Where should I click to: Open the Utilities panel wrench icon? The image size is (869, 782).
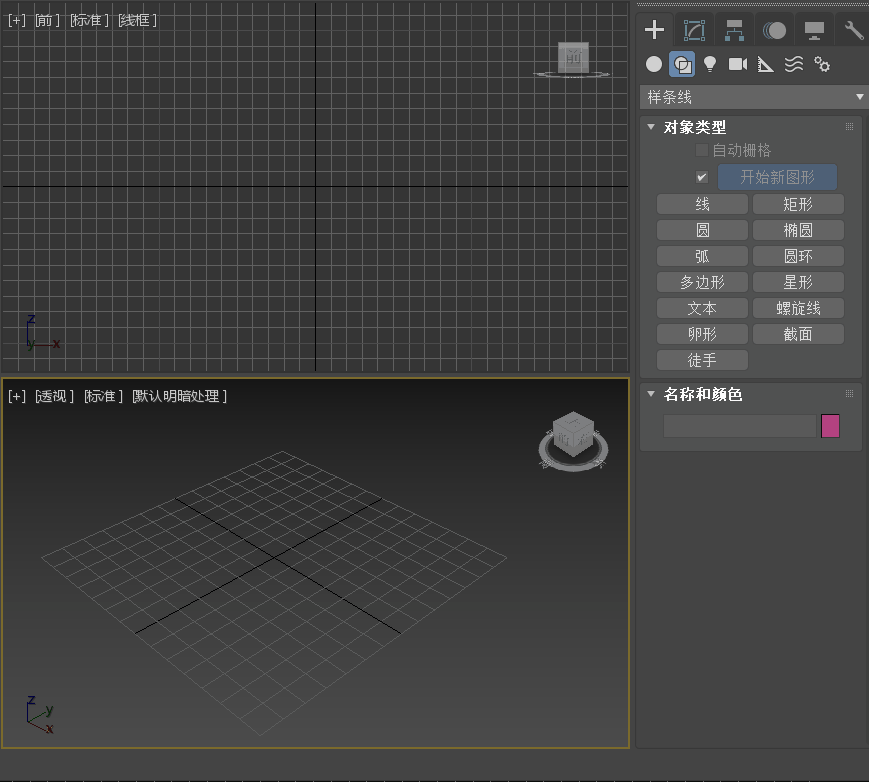853,29
